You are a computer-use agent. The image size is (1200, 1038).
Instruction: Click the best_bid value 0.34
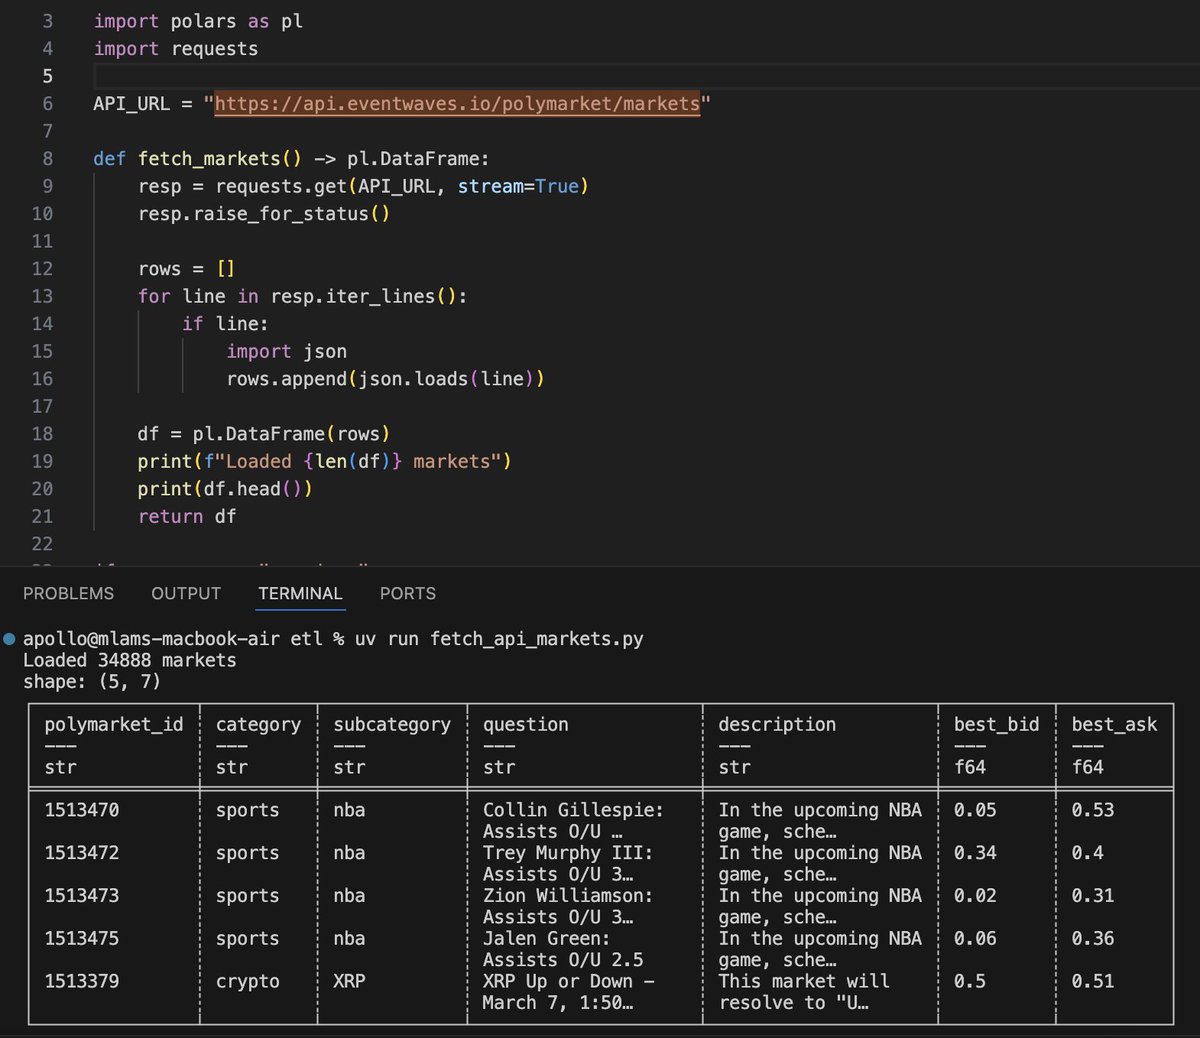coord(975,853)
